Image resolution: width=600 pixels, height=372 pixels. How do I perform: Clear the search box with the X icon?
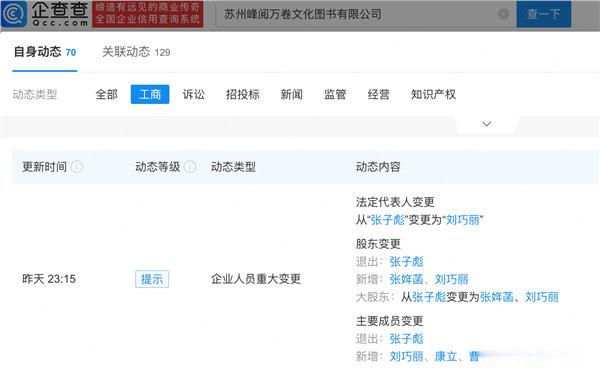tap(504, 15)
